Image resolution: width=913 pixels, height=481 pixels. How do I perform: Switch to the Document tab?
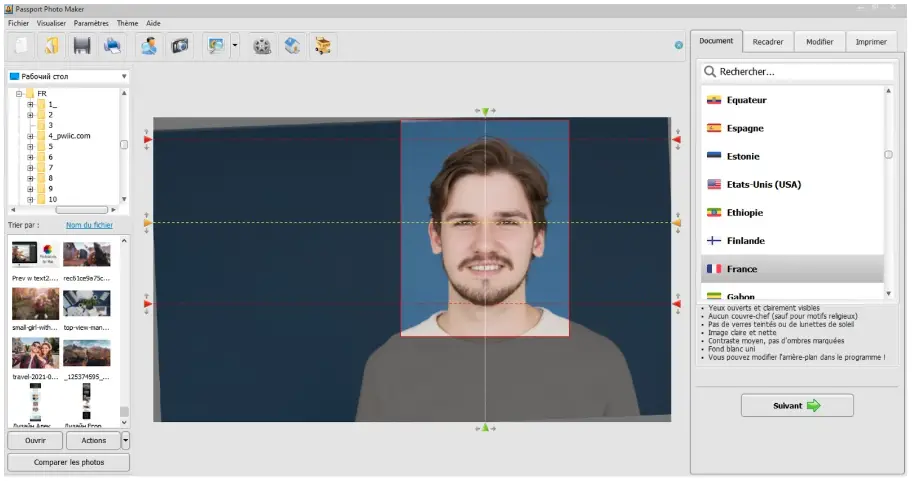(716, 41)
